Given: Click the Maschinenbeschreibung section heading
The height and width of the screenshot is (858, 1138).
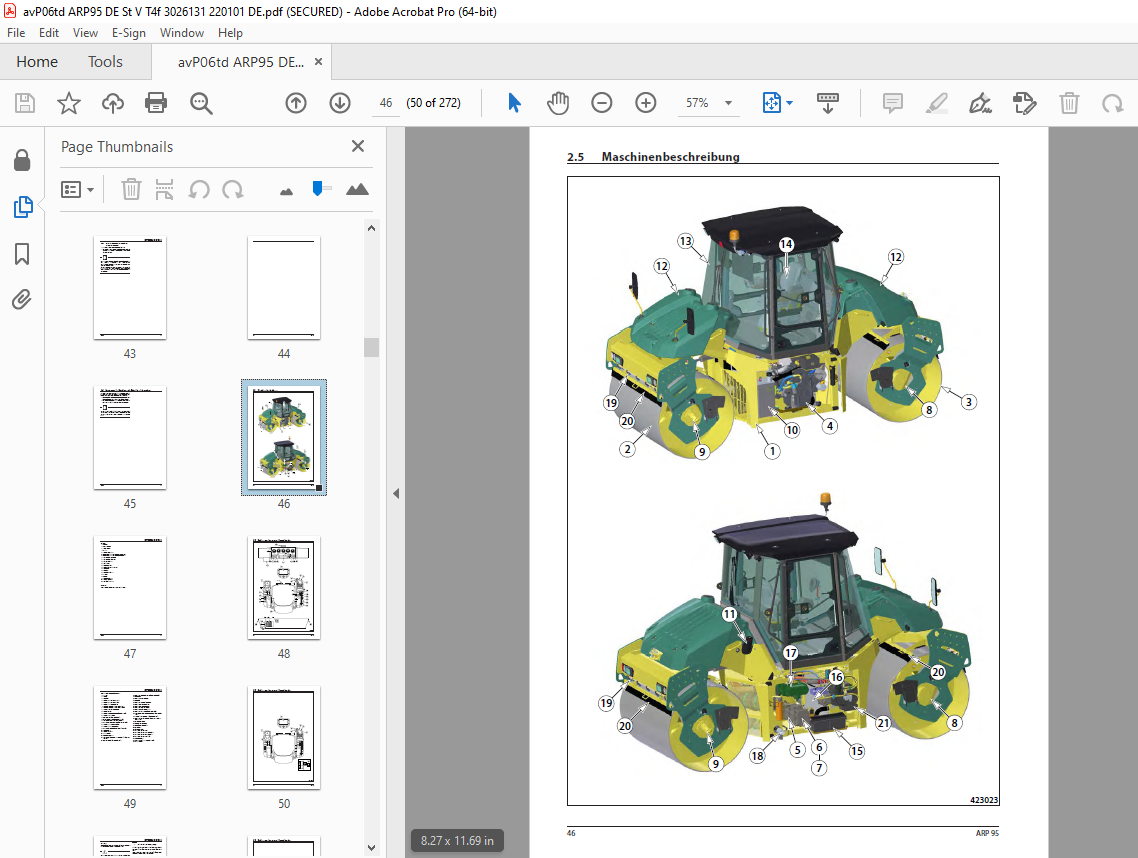Looking at the screenshot, I should coord(670,157).
